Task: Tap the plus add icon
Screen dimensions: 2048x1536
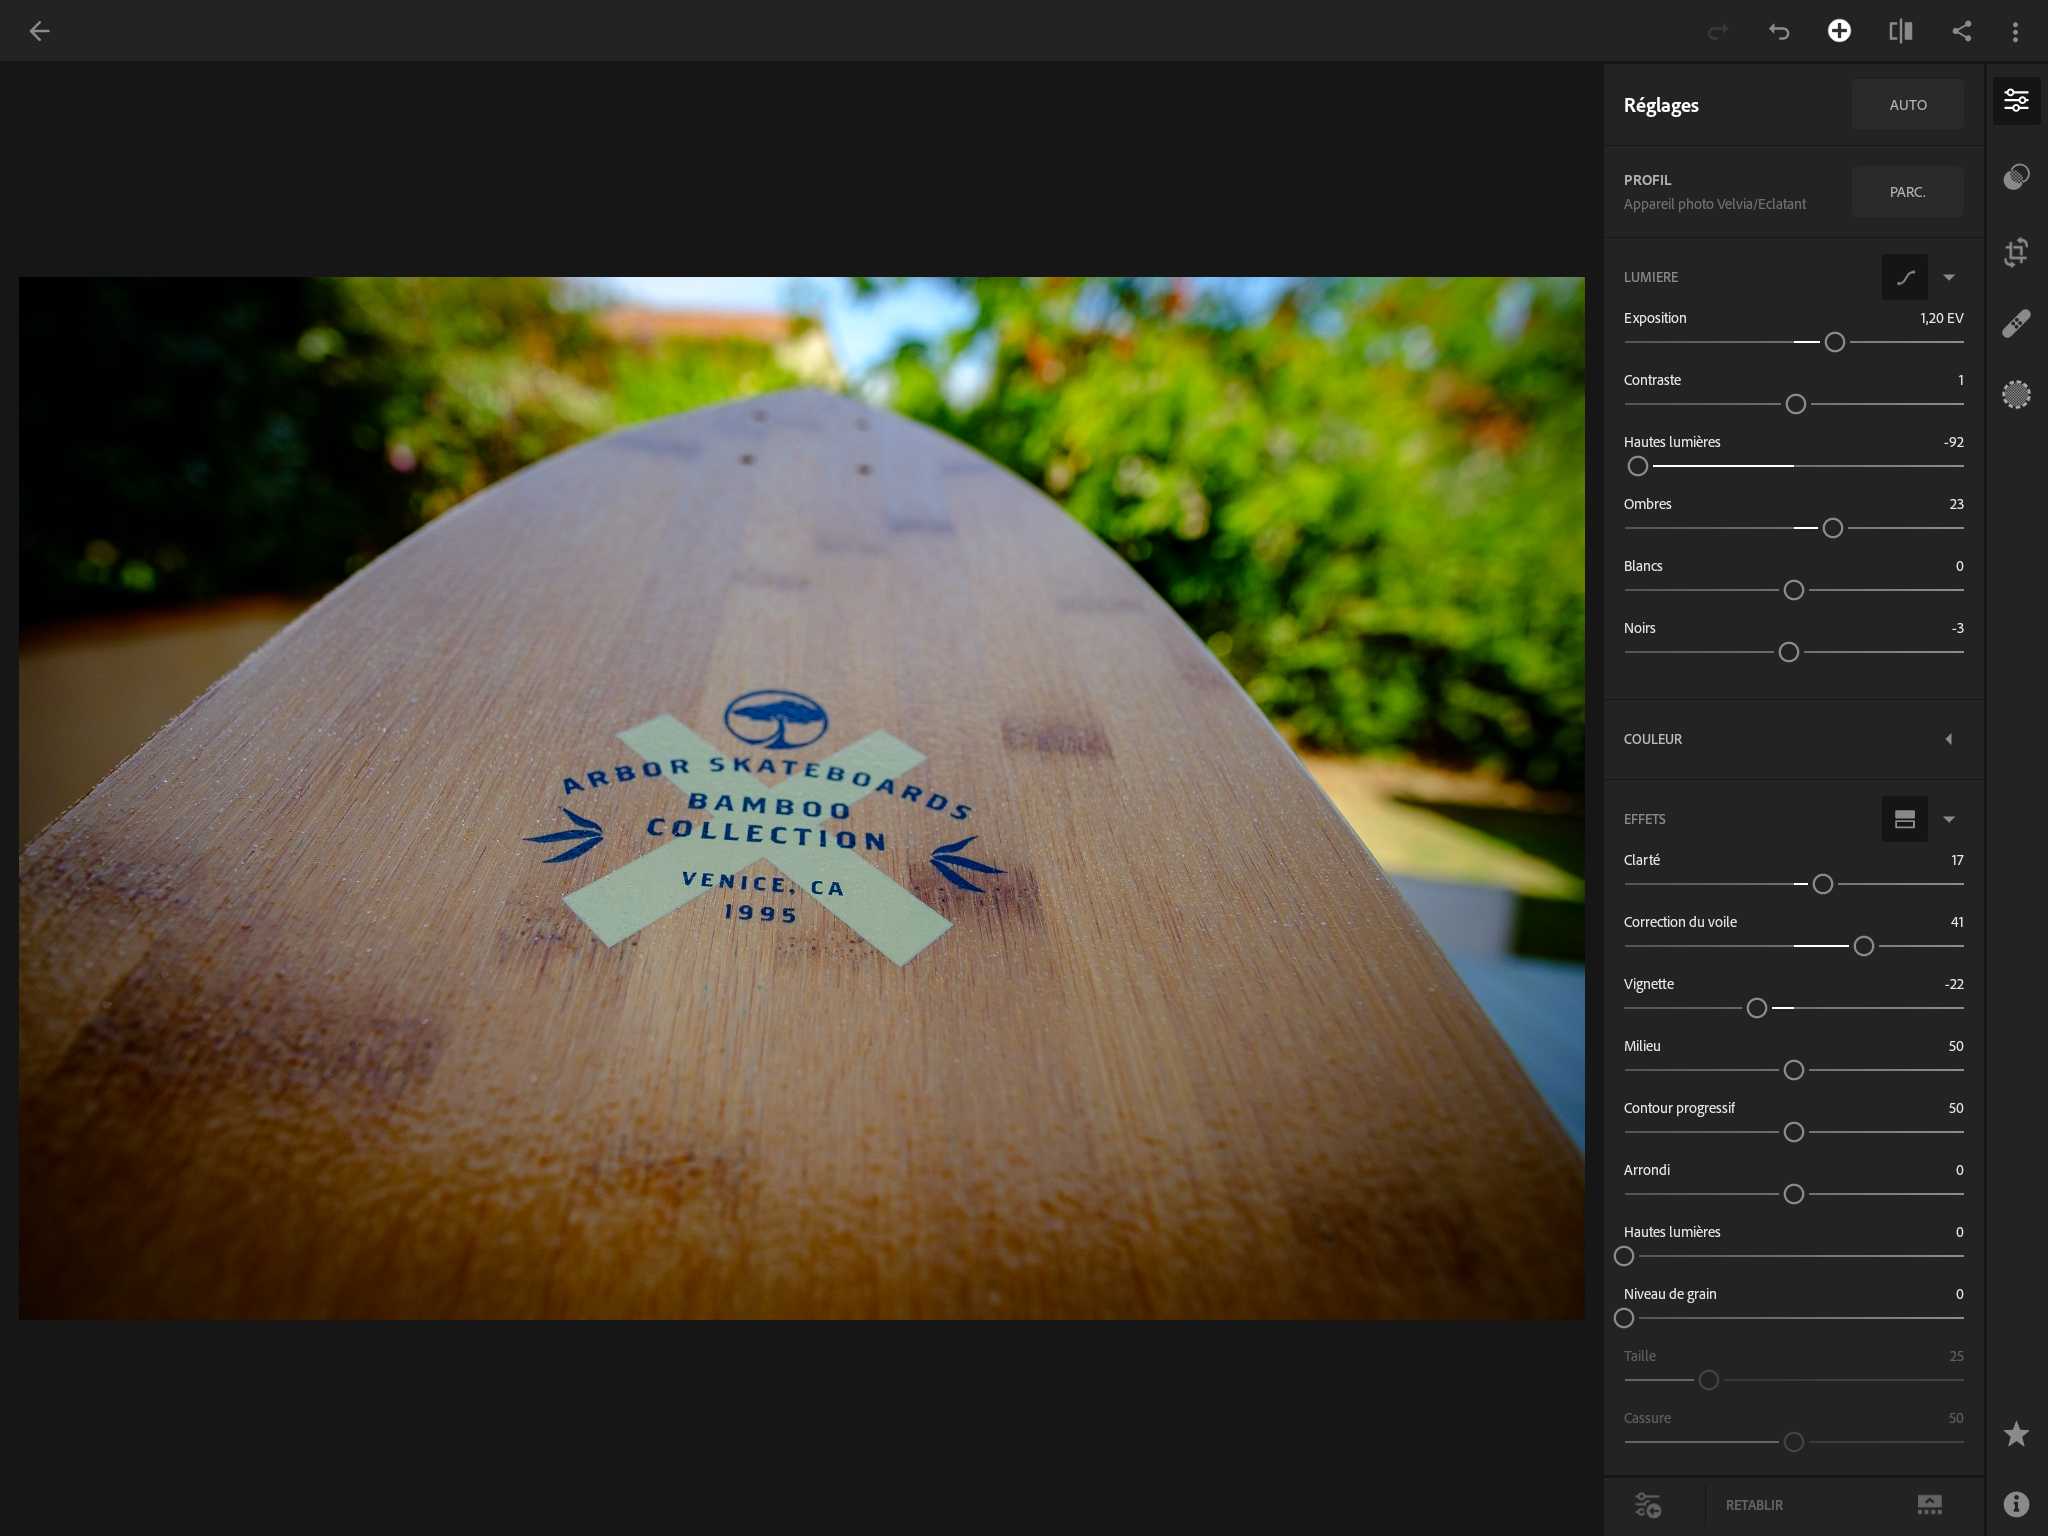Action: pos(1839,31)
